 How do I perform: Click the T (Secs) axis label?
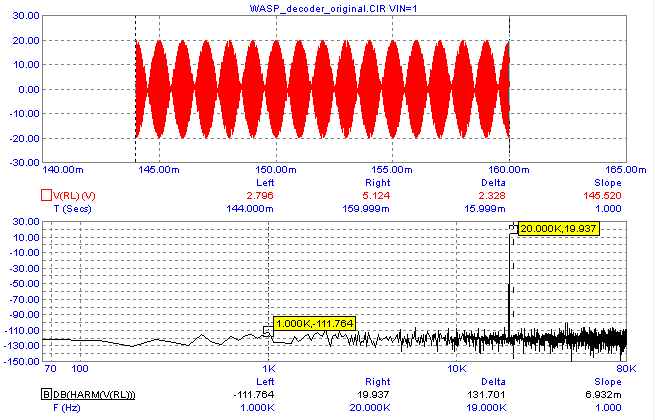tap(72, 209)
